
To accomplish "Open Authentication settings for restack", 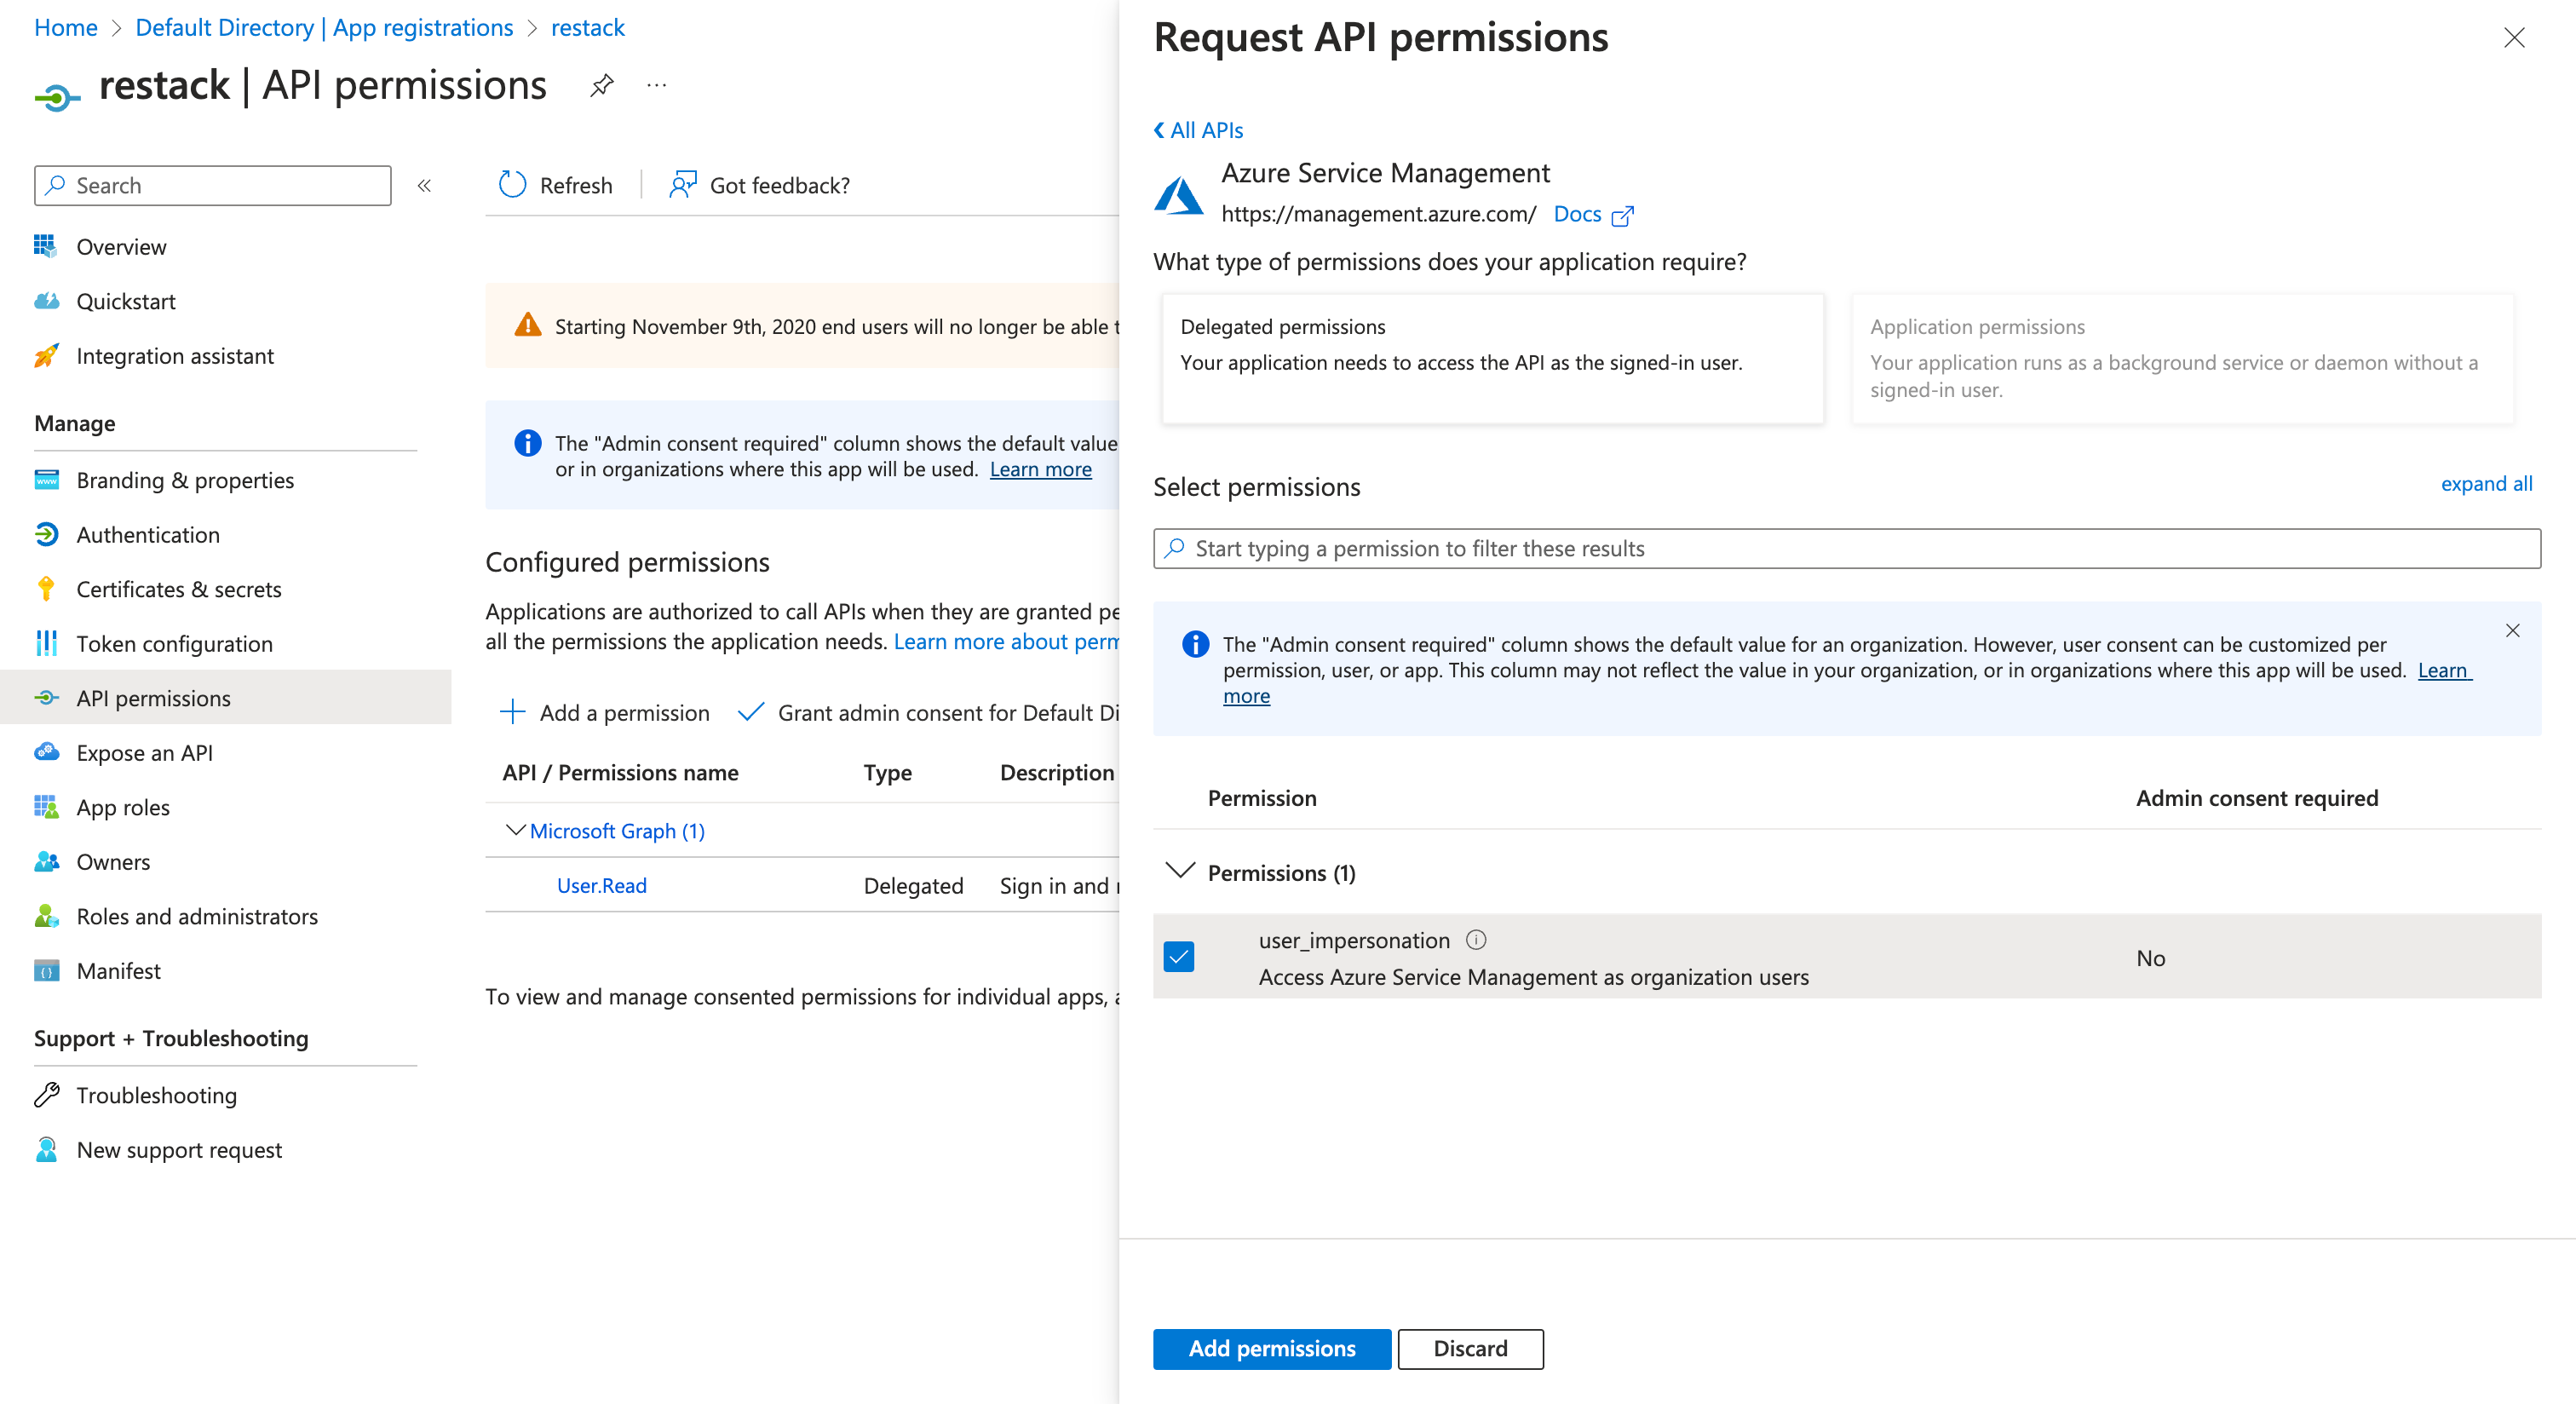I will point(148,534).
